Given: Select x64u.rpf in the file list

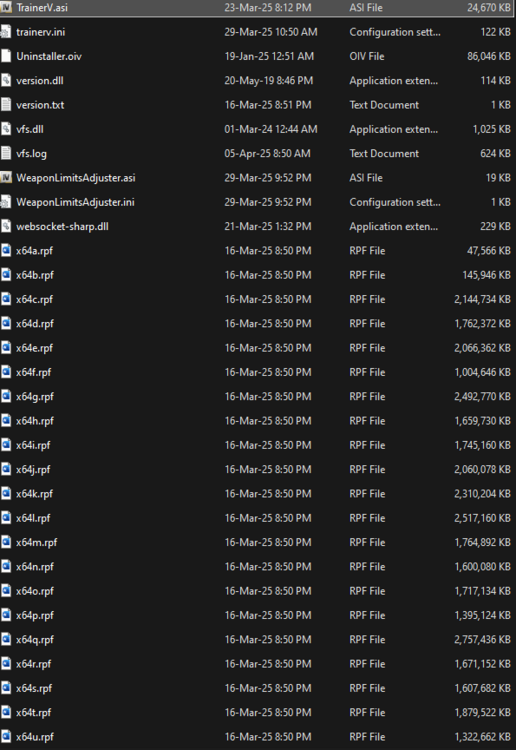Looking at the screenshot, I should point(258,737).
